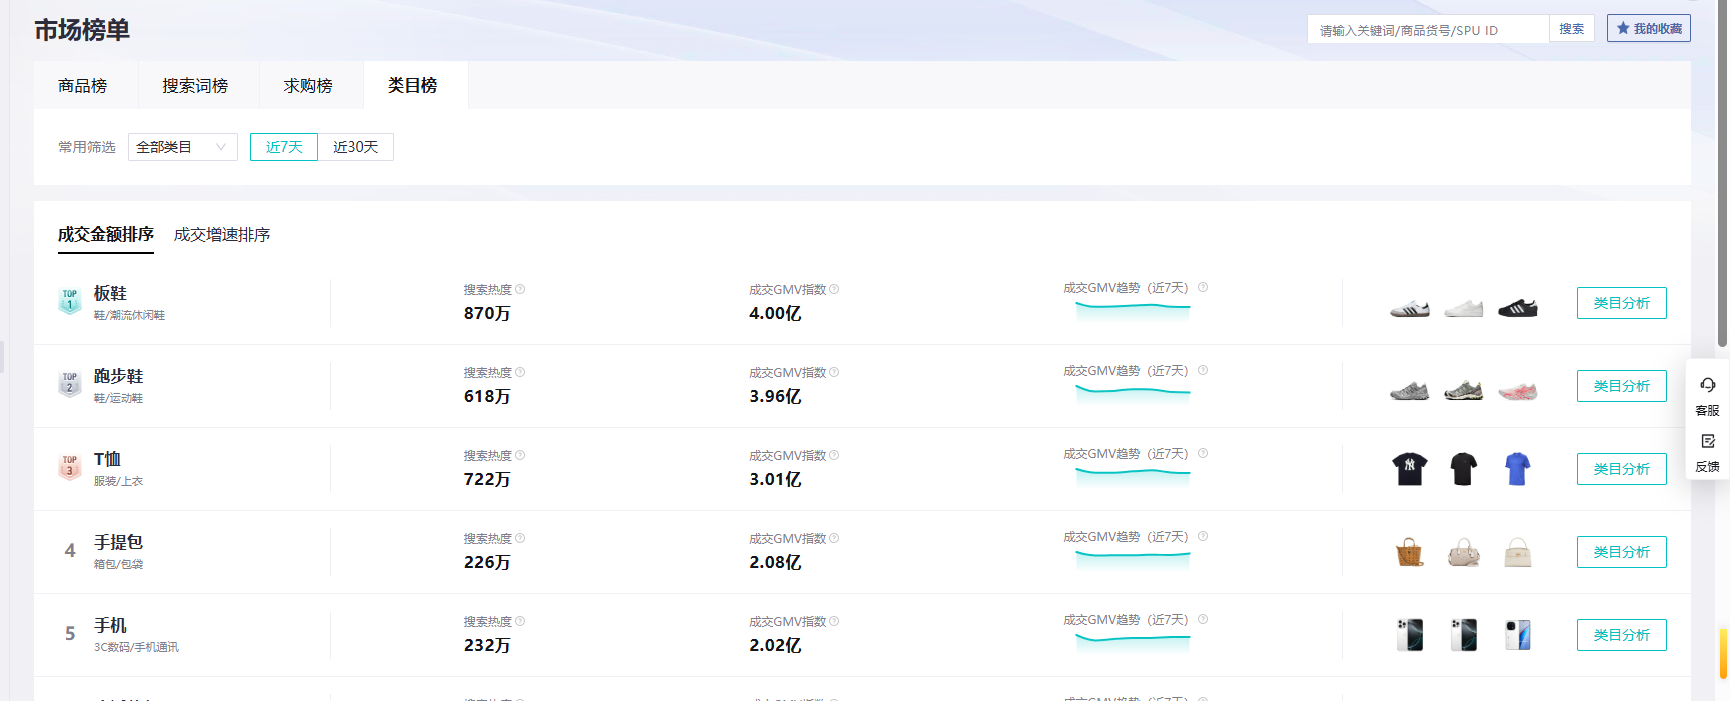
Task: Open 类目分析 for 手提包
Action: (1621, 552)
